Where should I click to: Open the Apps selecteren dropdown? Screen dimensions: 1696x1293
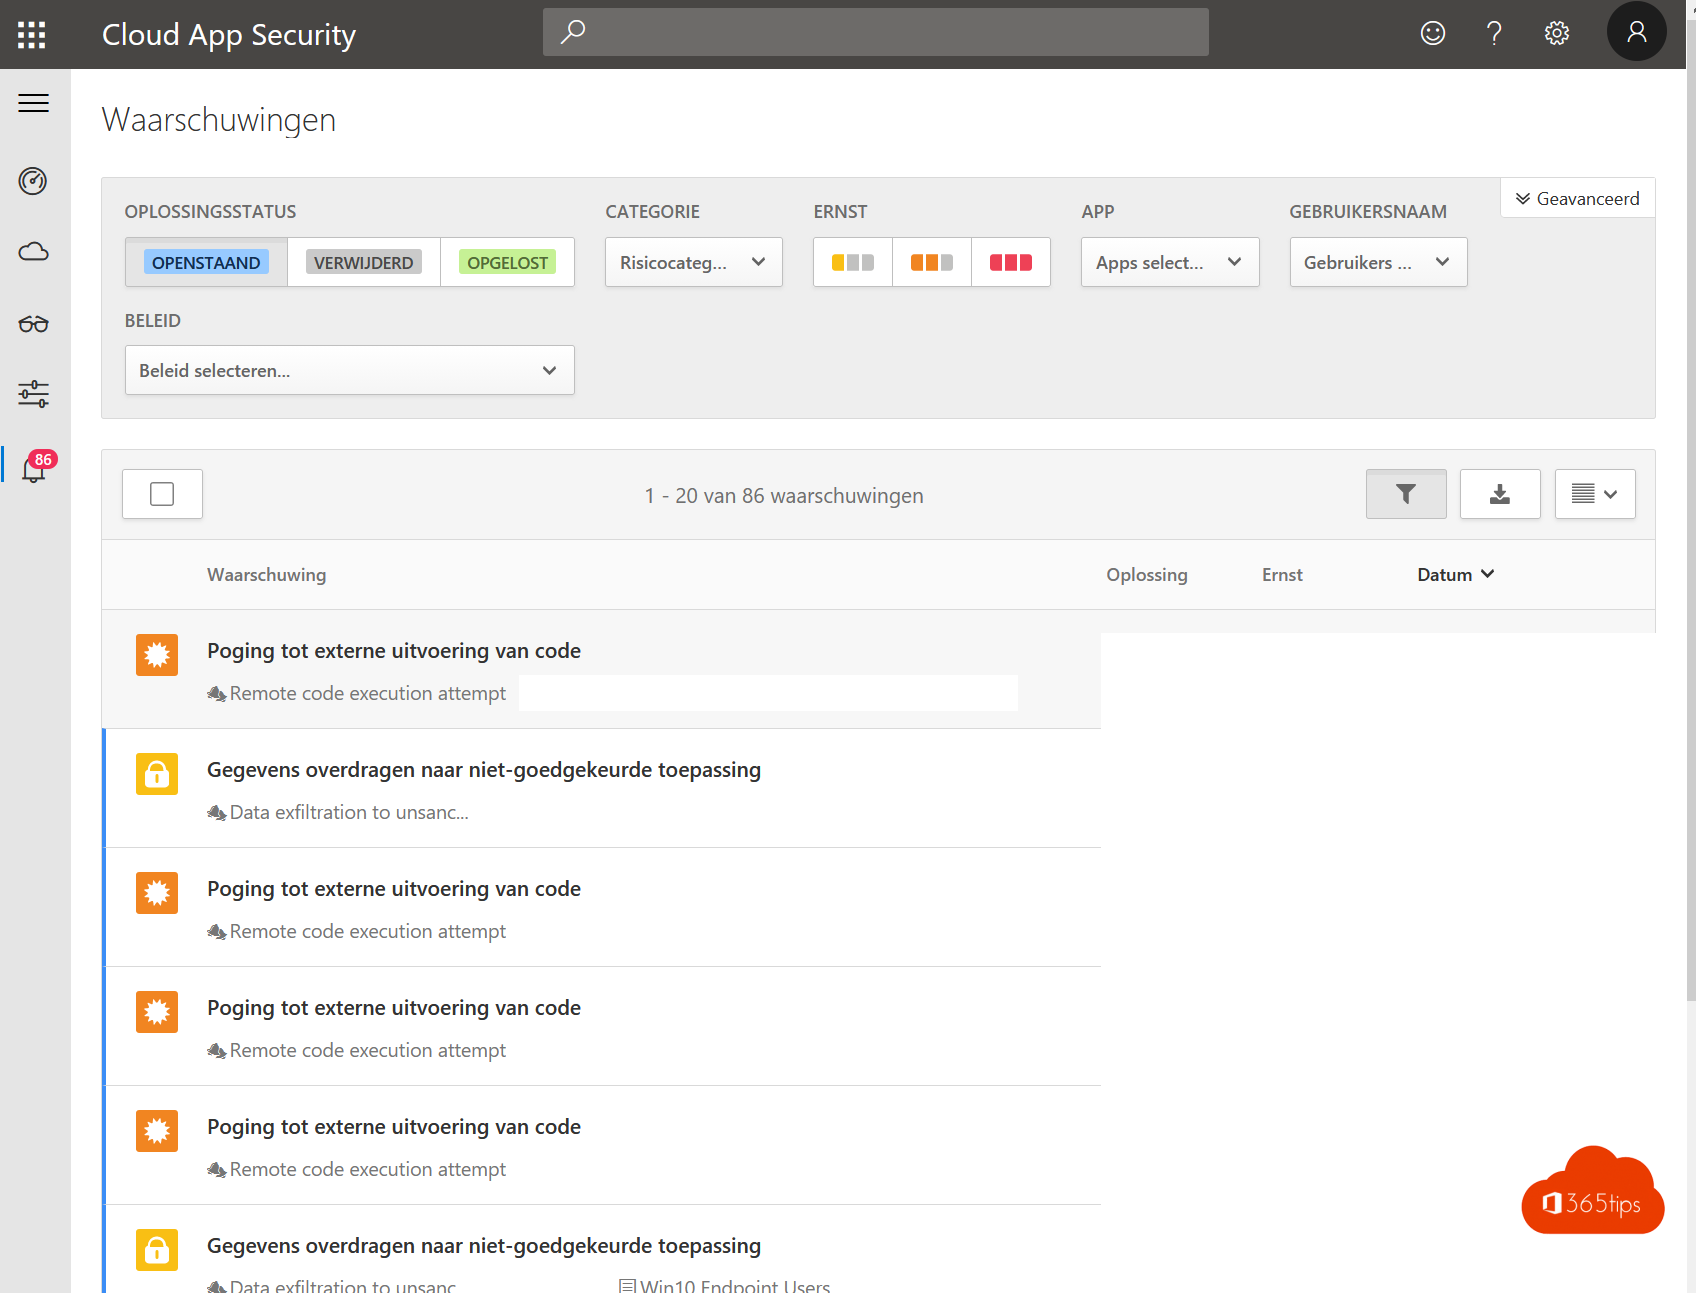pos(1169,262)
